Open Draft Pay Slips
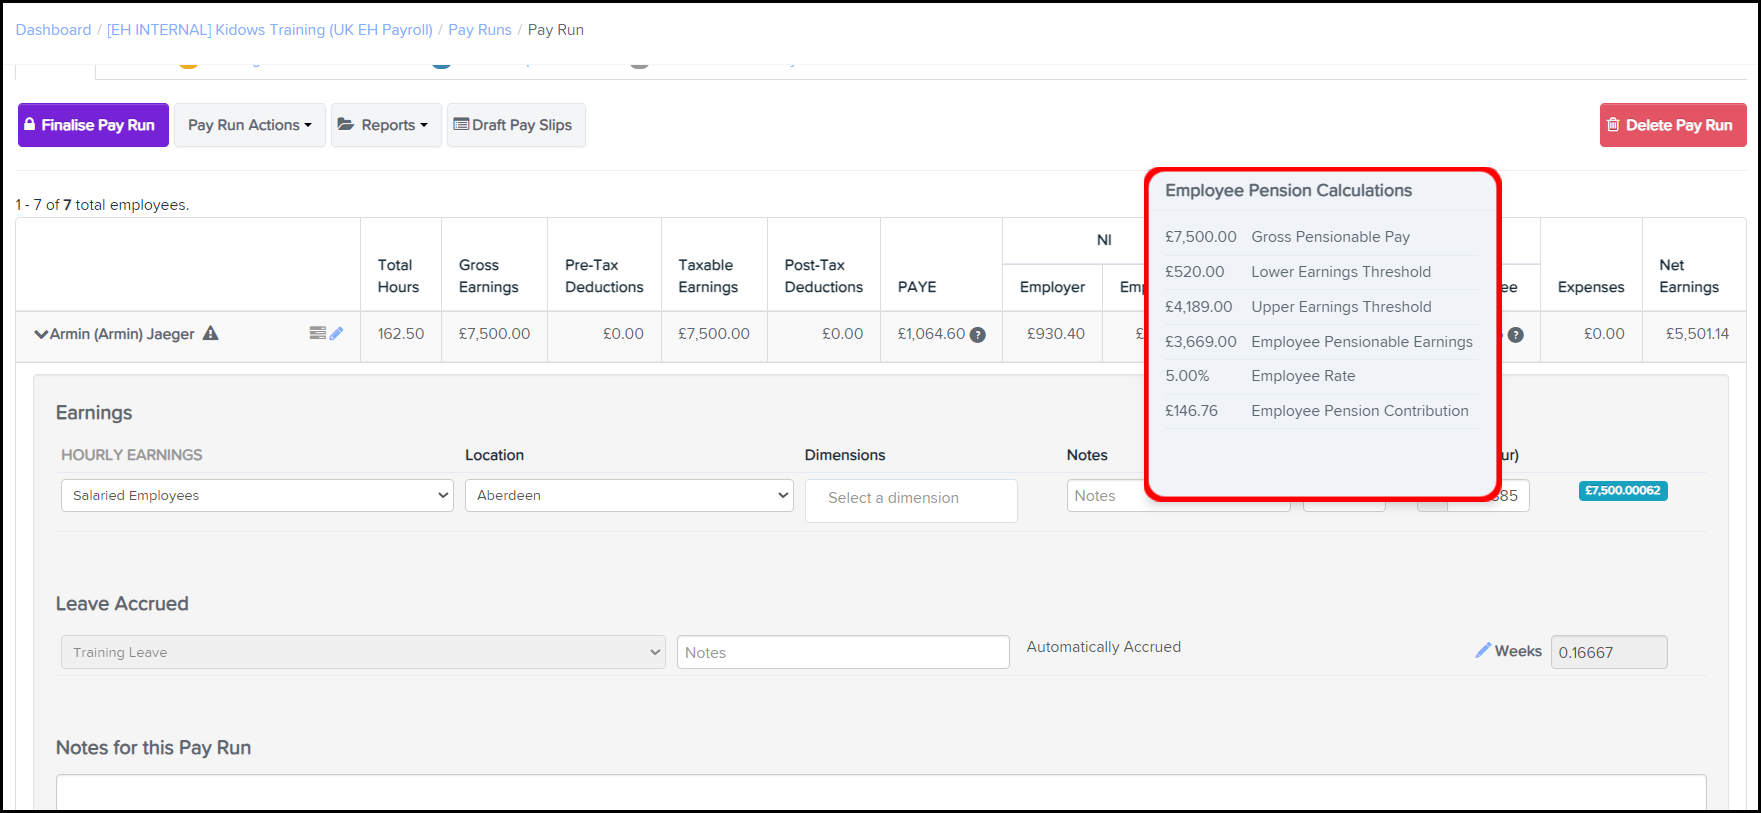Screen dimensions: 1761x813 (515, 125)
